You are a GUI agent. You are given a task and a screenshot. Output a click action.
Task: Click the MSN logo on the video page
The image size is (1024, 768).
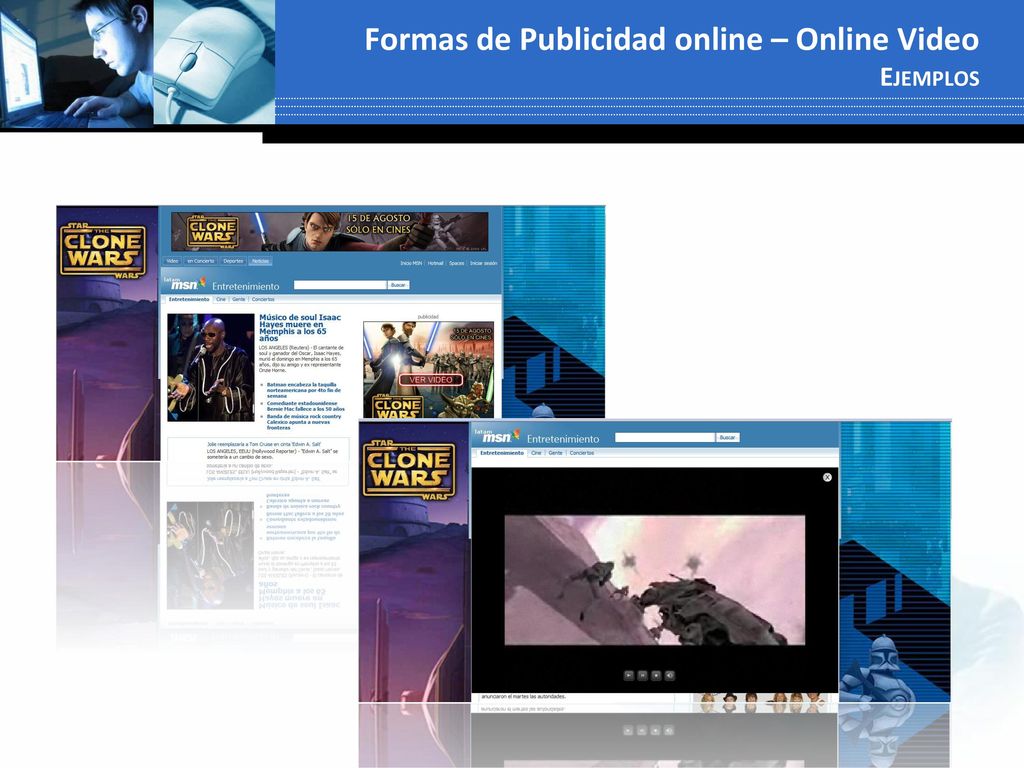click(x=497, y=436)
